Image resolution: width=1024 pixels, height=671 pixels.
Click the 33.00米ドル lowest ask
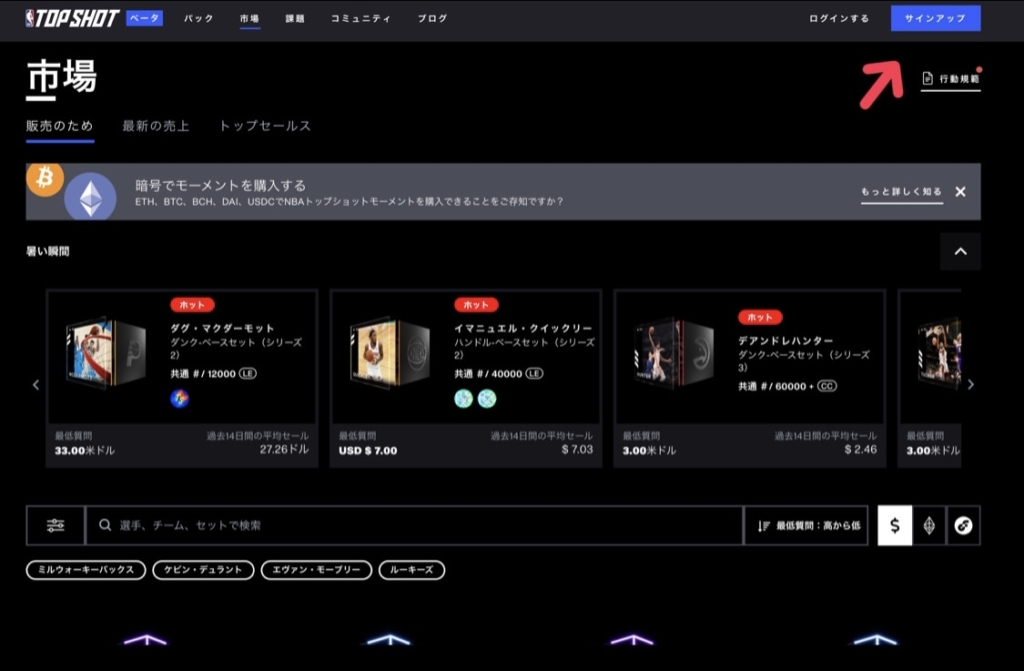[x=84, y=451]
